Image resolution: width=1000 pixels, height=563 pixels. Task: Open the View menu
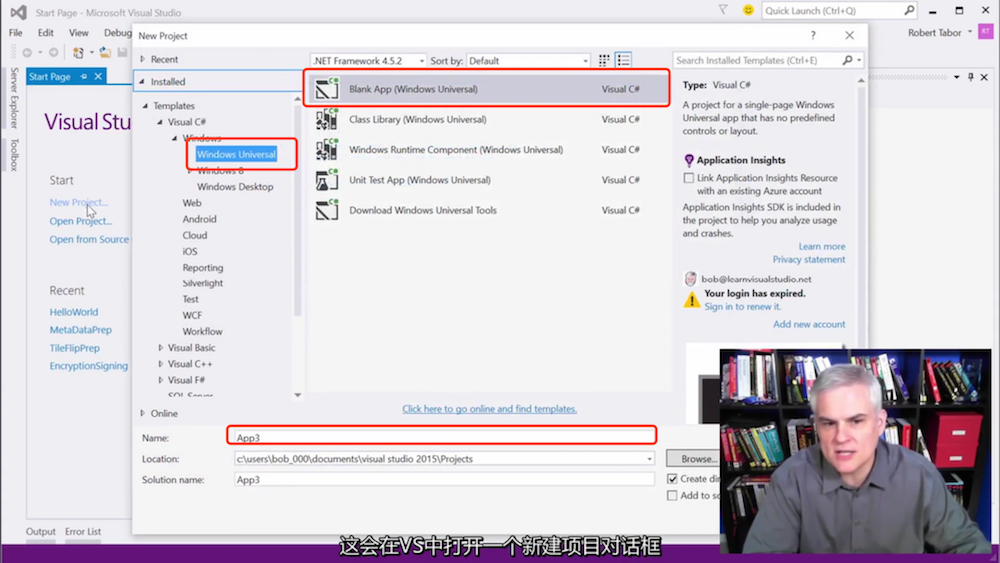78,33
